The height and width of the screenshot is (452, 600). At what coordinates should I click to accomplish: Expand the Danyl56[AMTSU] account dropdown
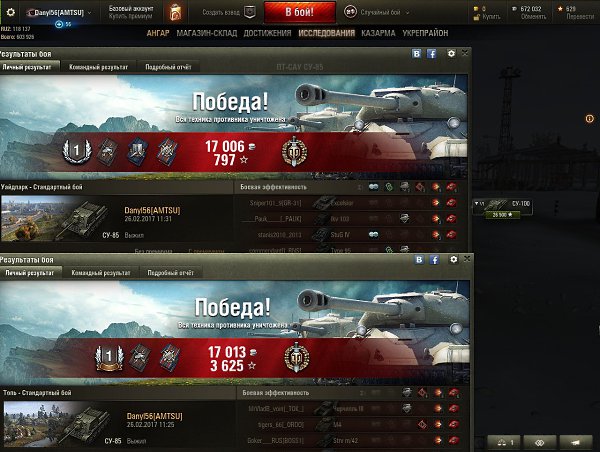pos(90,13)
